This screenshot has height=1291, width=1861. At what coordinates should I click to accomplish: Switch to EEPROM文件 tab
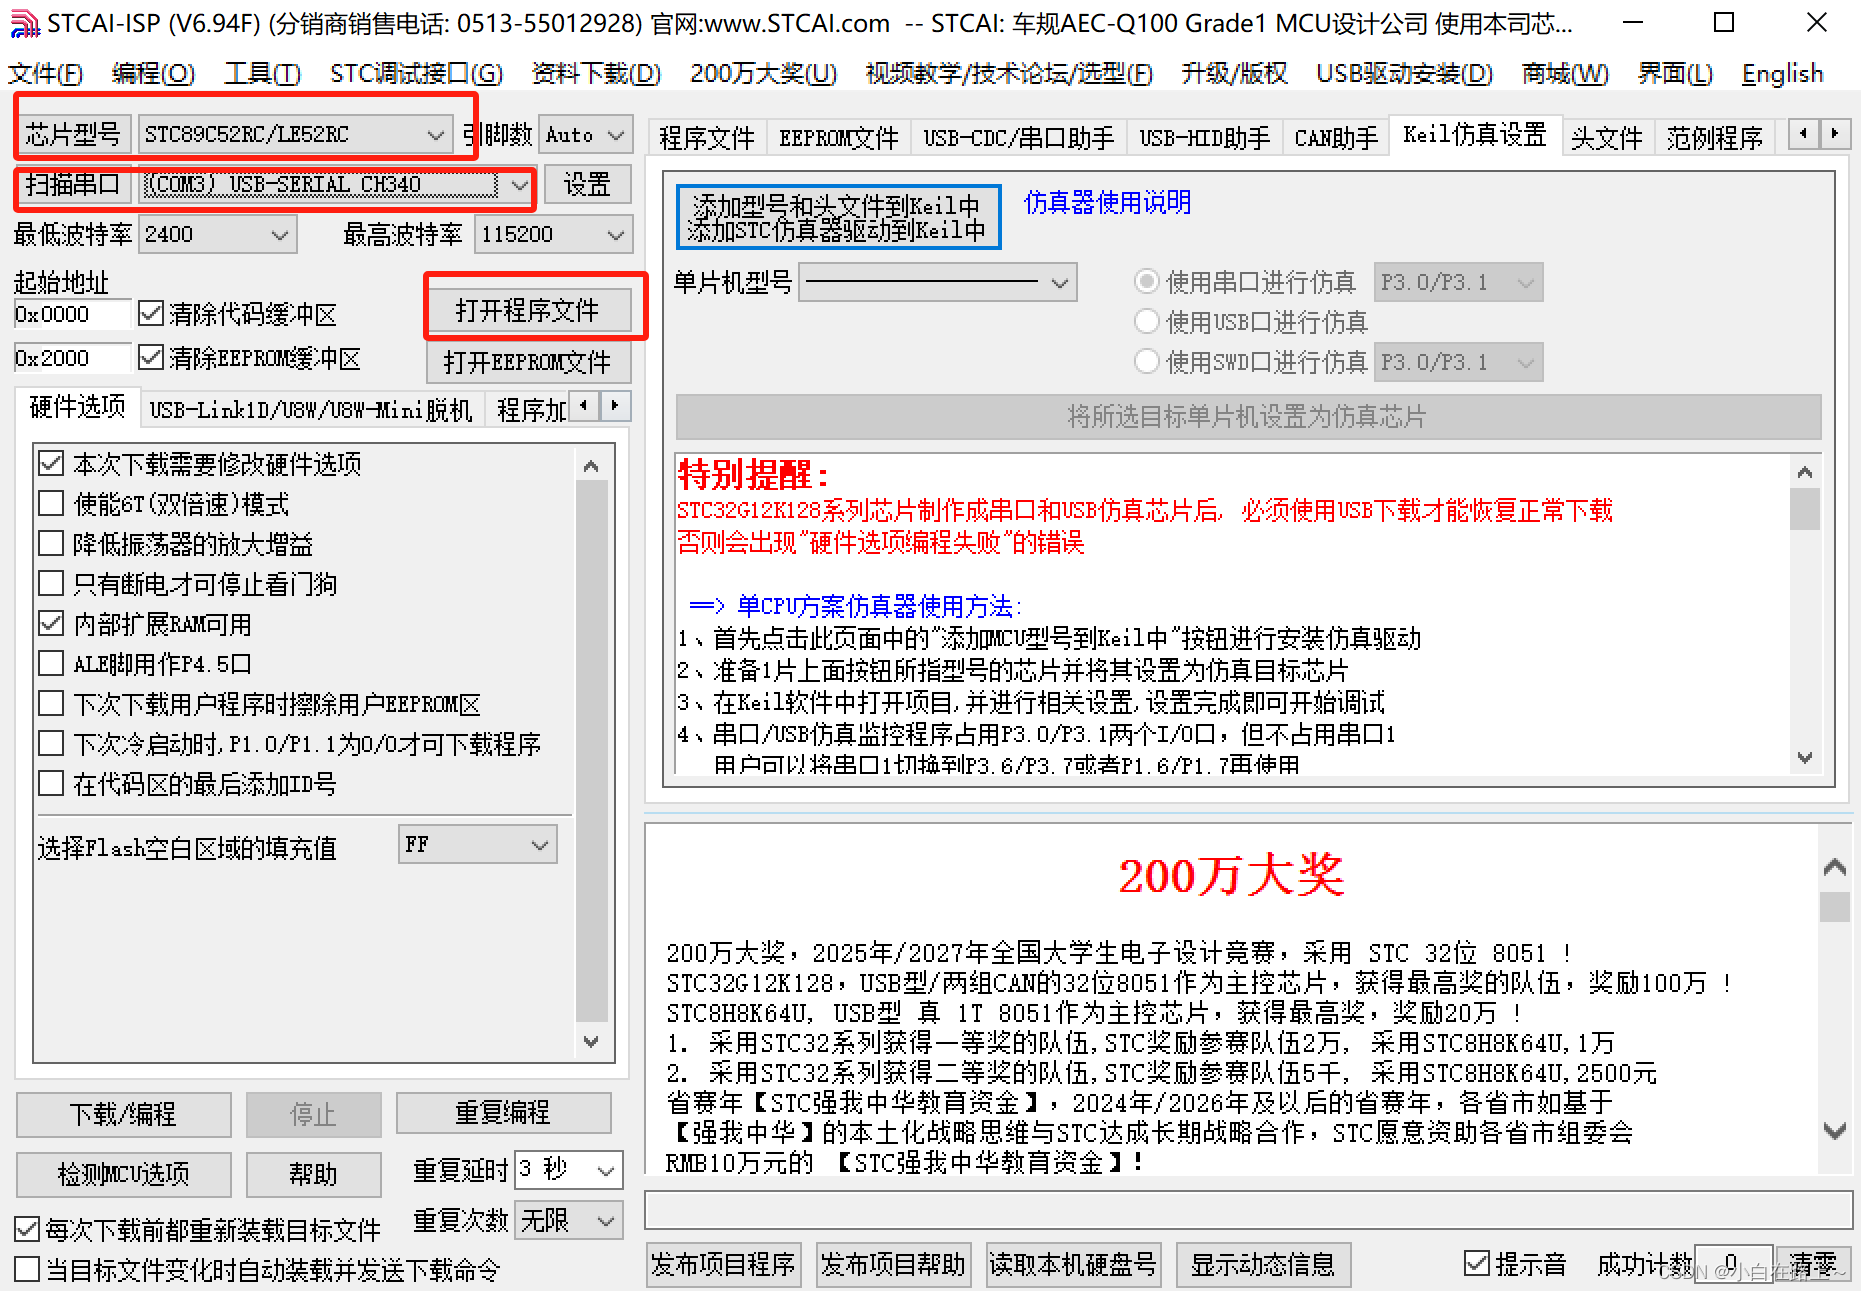coord(838,138)
